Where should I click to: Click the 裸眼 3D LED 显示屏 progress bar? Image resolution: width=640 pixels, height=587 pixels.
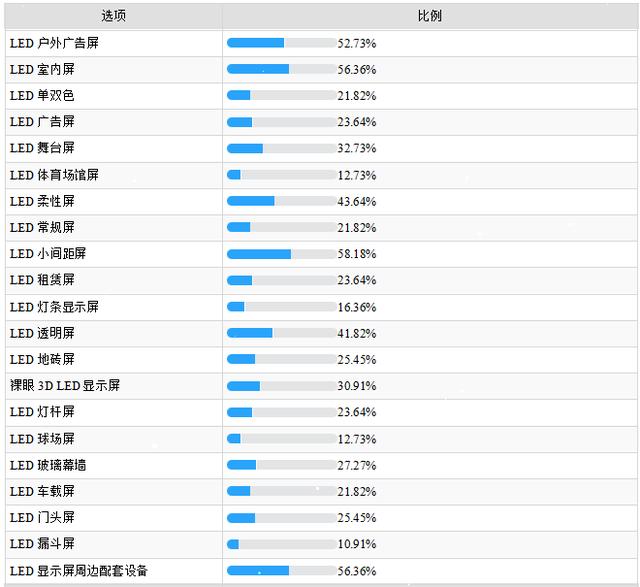pyautogui.click(x=281, y=386)
